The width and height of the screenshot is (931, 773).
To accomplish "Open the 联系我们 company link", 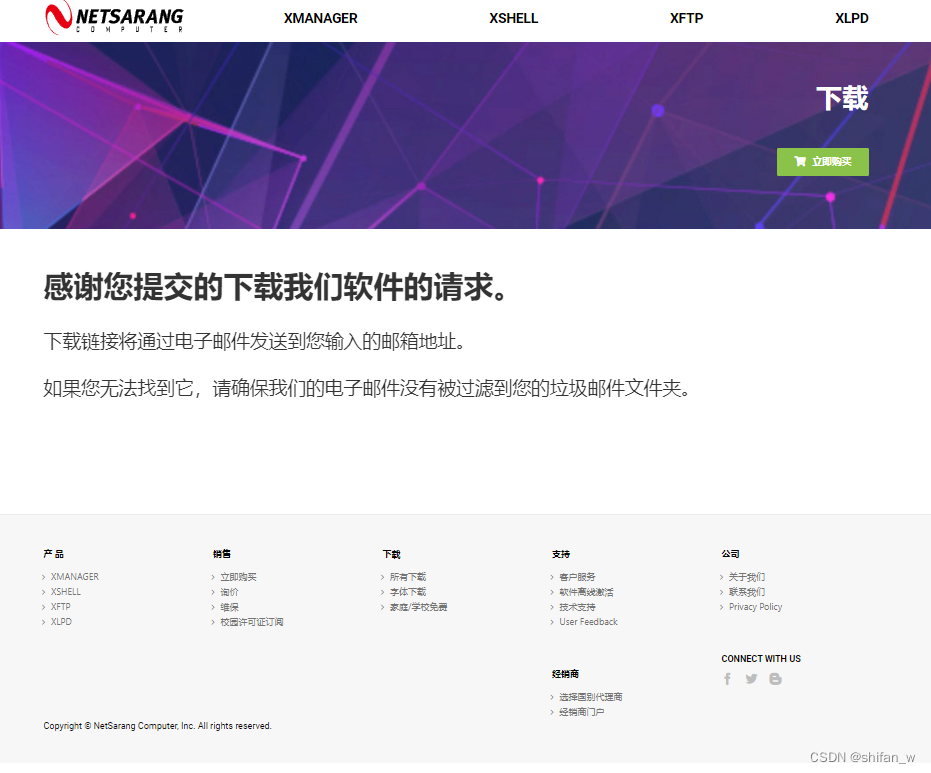I will tap(747, 592).
